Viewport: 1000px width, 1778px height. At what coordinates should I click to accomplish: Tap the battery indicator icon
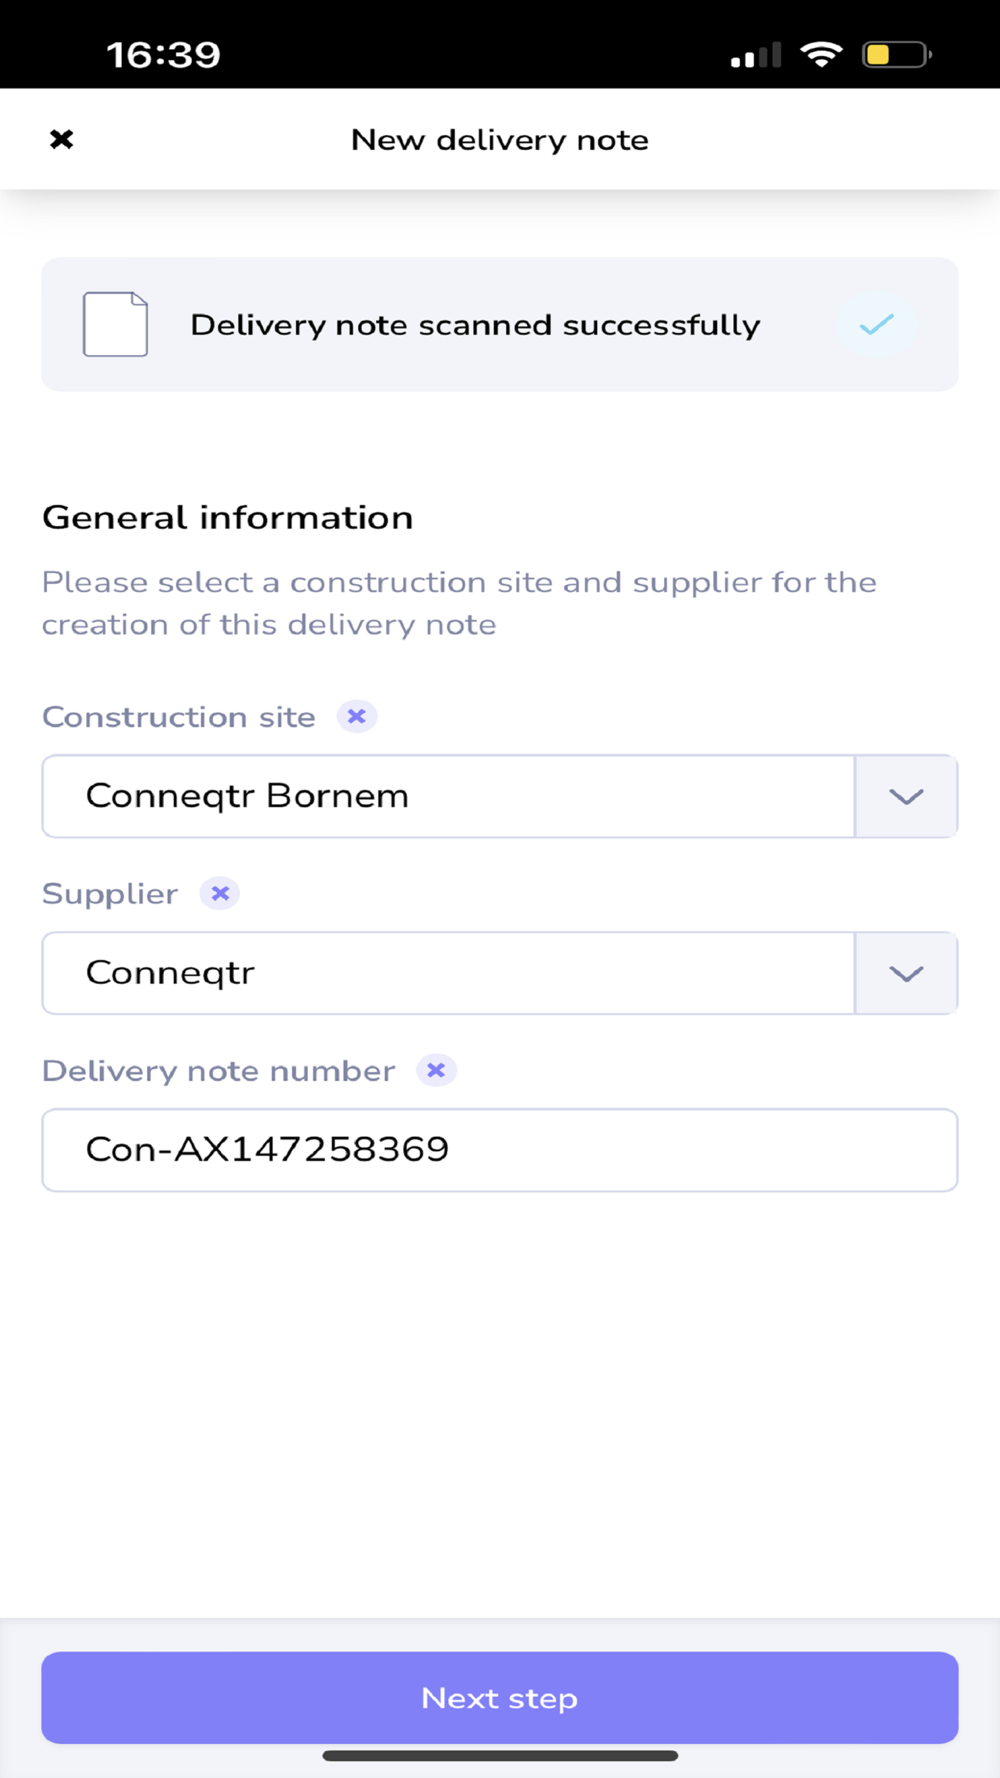tap(897, 54)
